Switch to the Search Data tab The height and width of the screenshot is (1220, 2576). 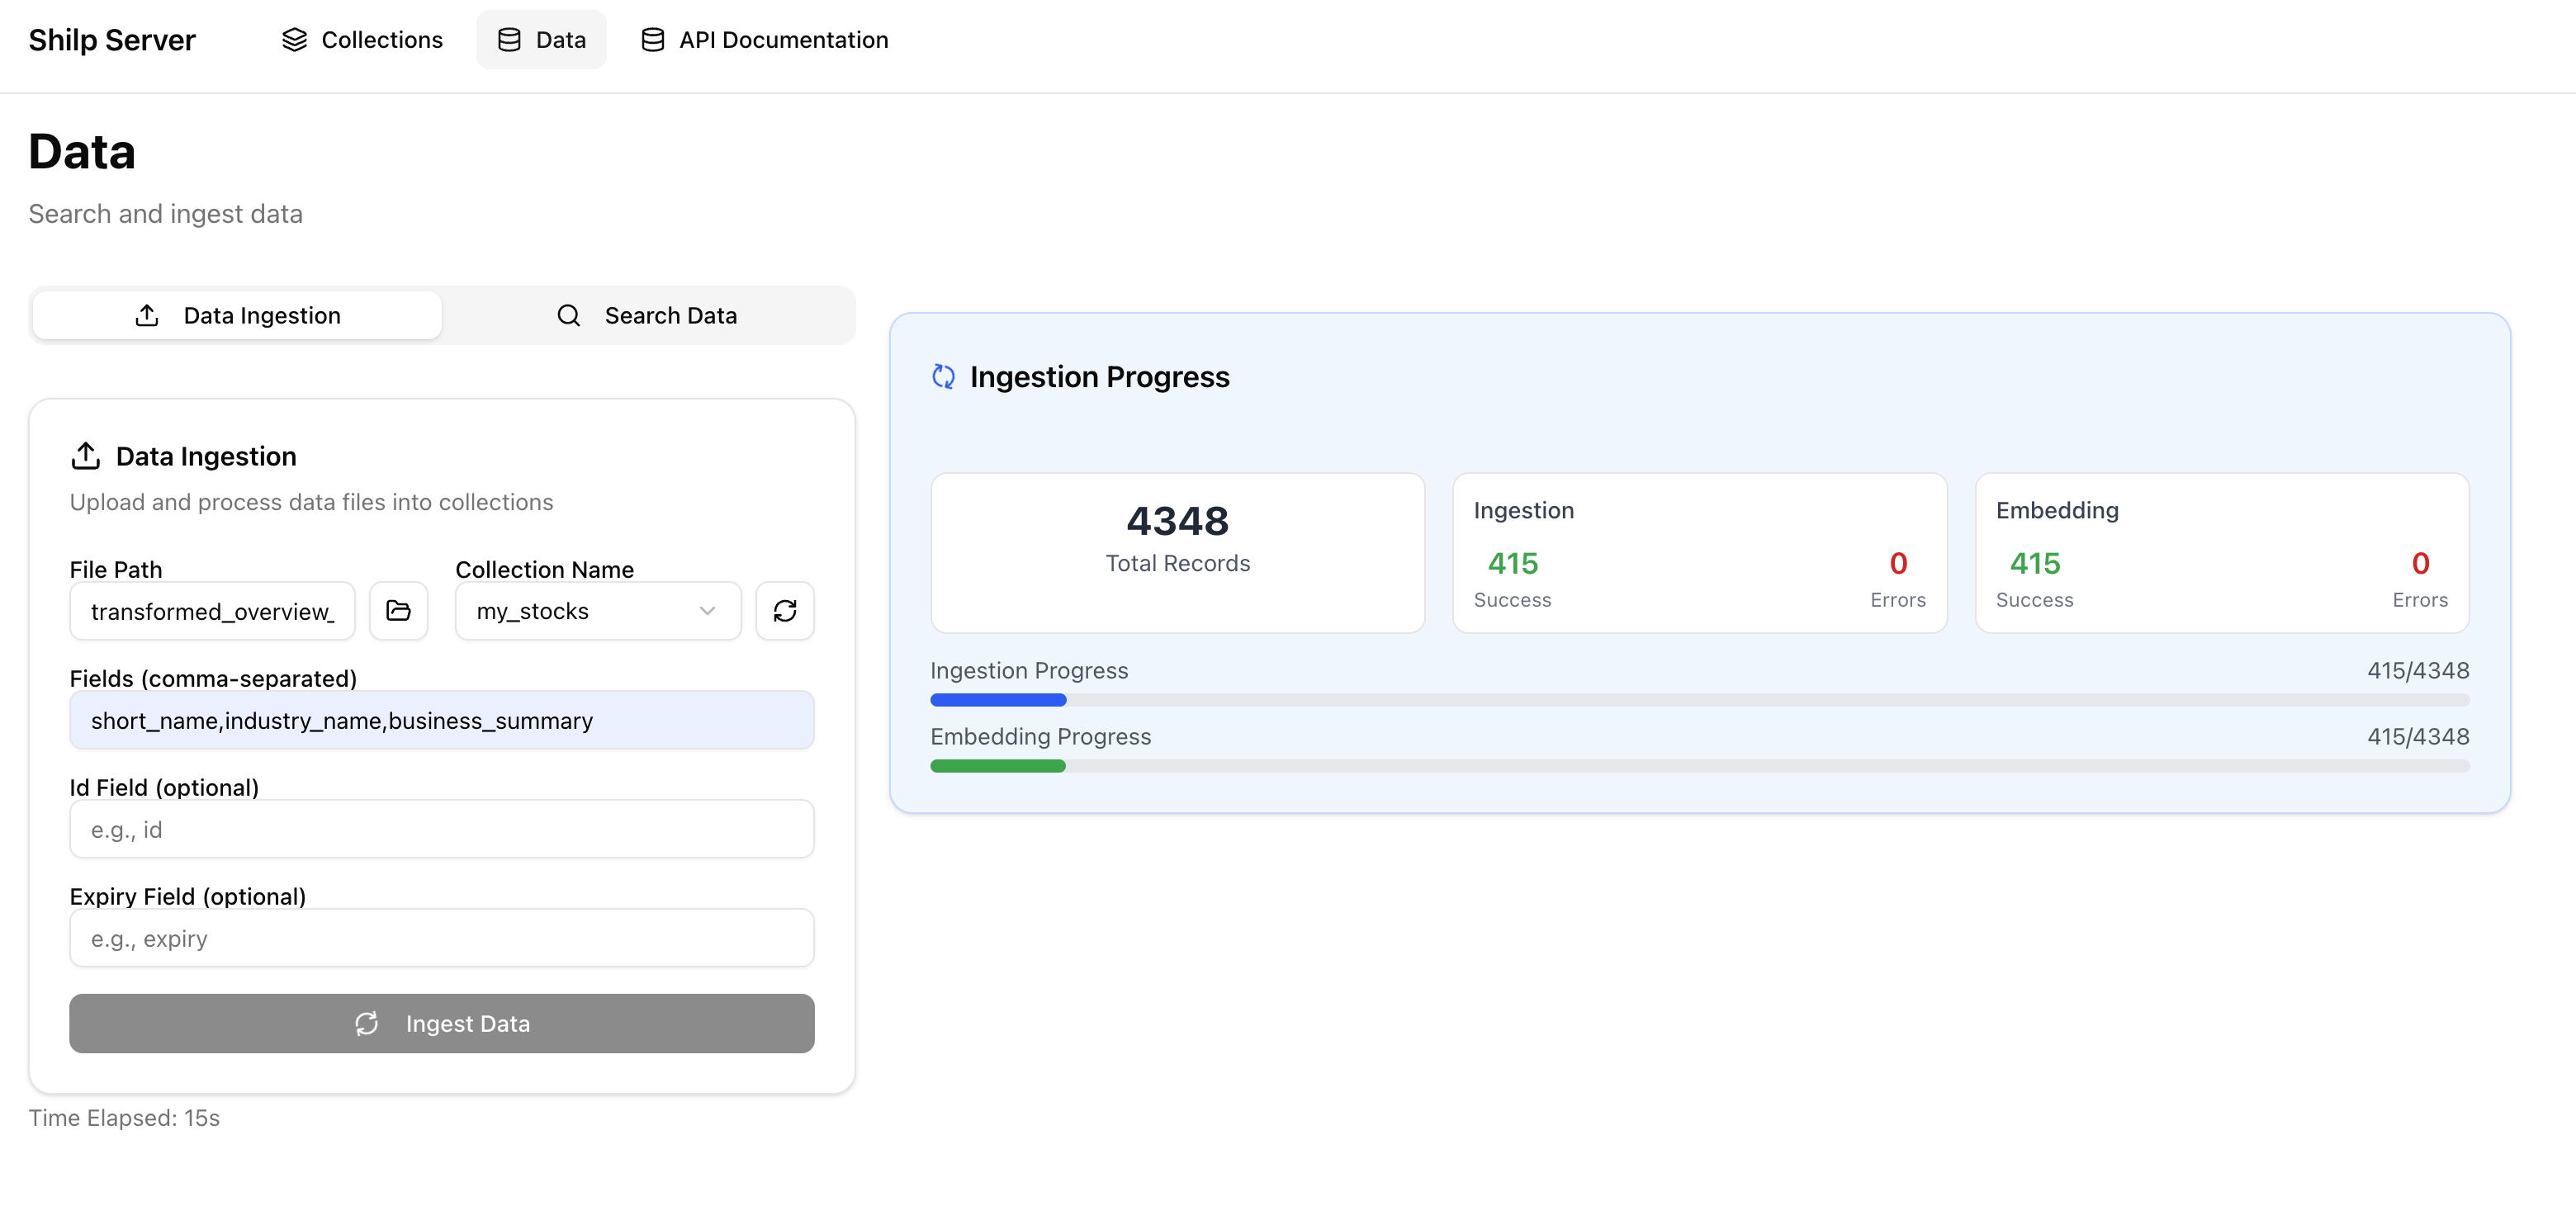tap(648, 315)
